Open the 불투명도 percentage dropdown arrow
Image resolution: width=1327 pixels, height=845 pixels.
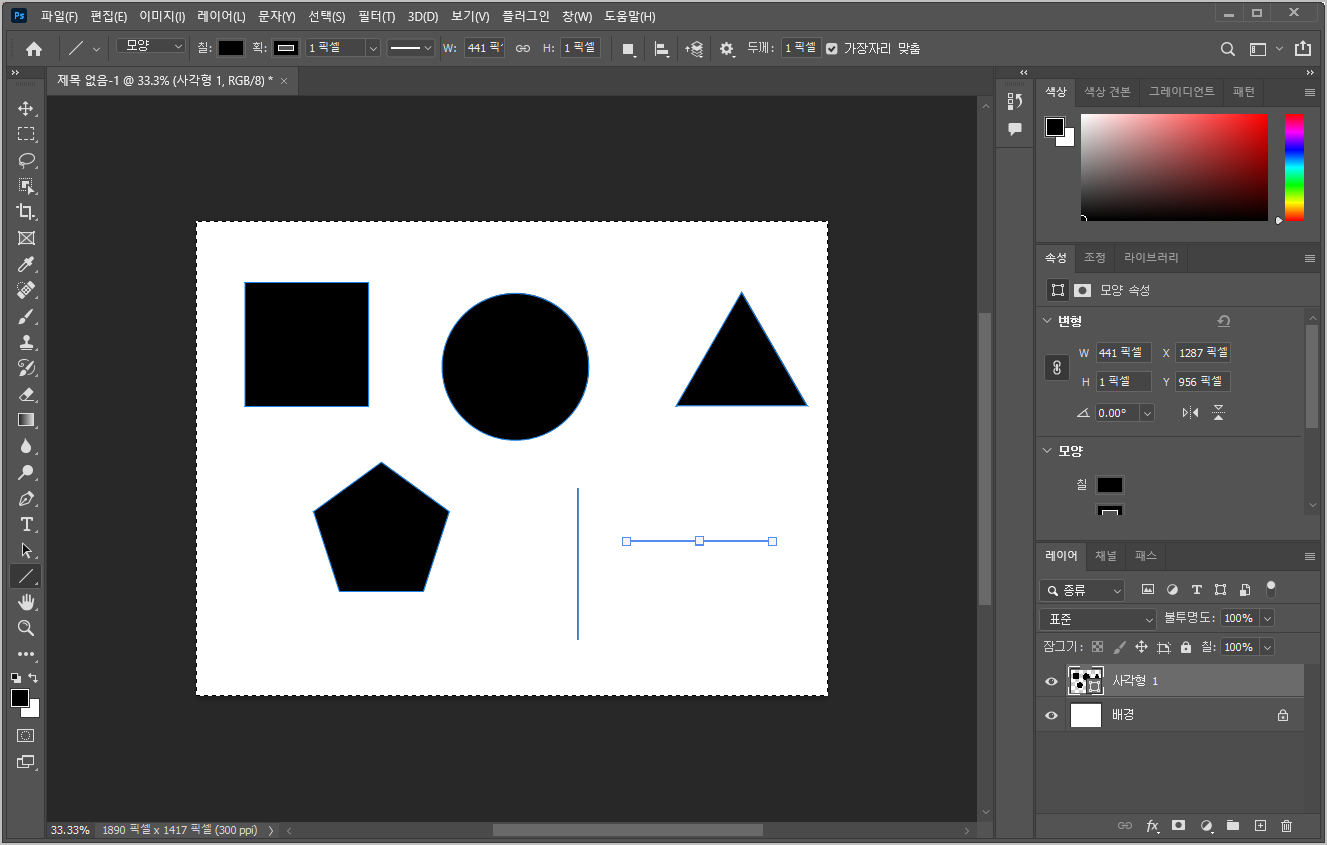point(1267,619)
